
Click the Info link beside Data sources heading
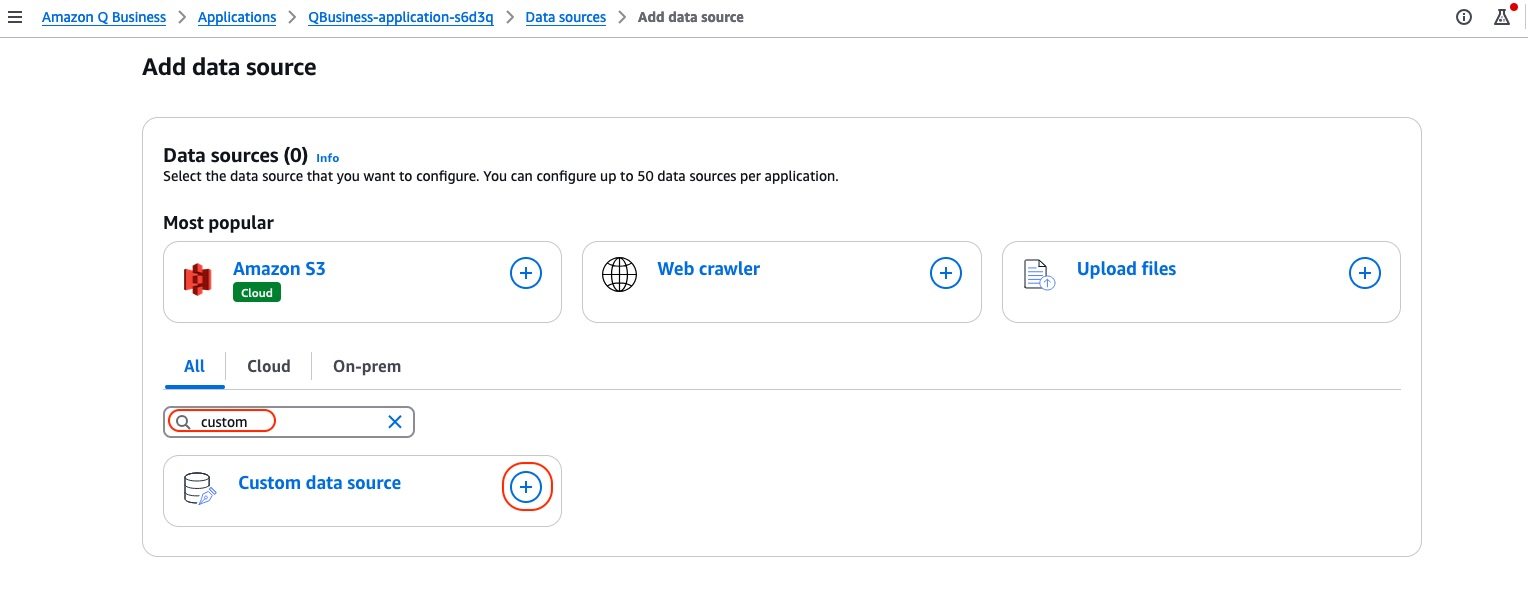(327, 157)
